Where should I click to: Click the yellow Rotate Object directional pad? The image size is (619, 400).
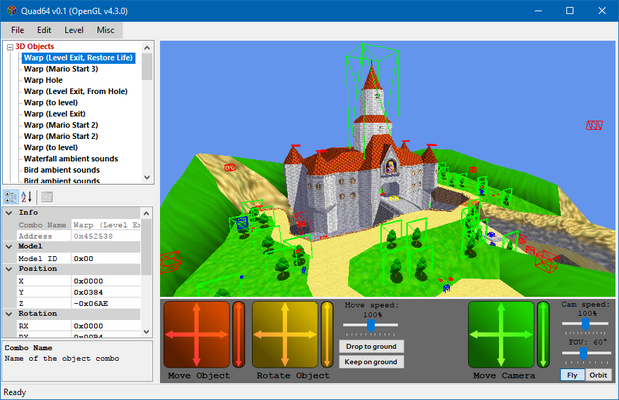tap(284, 334)
